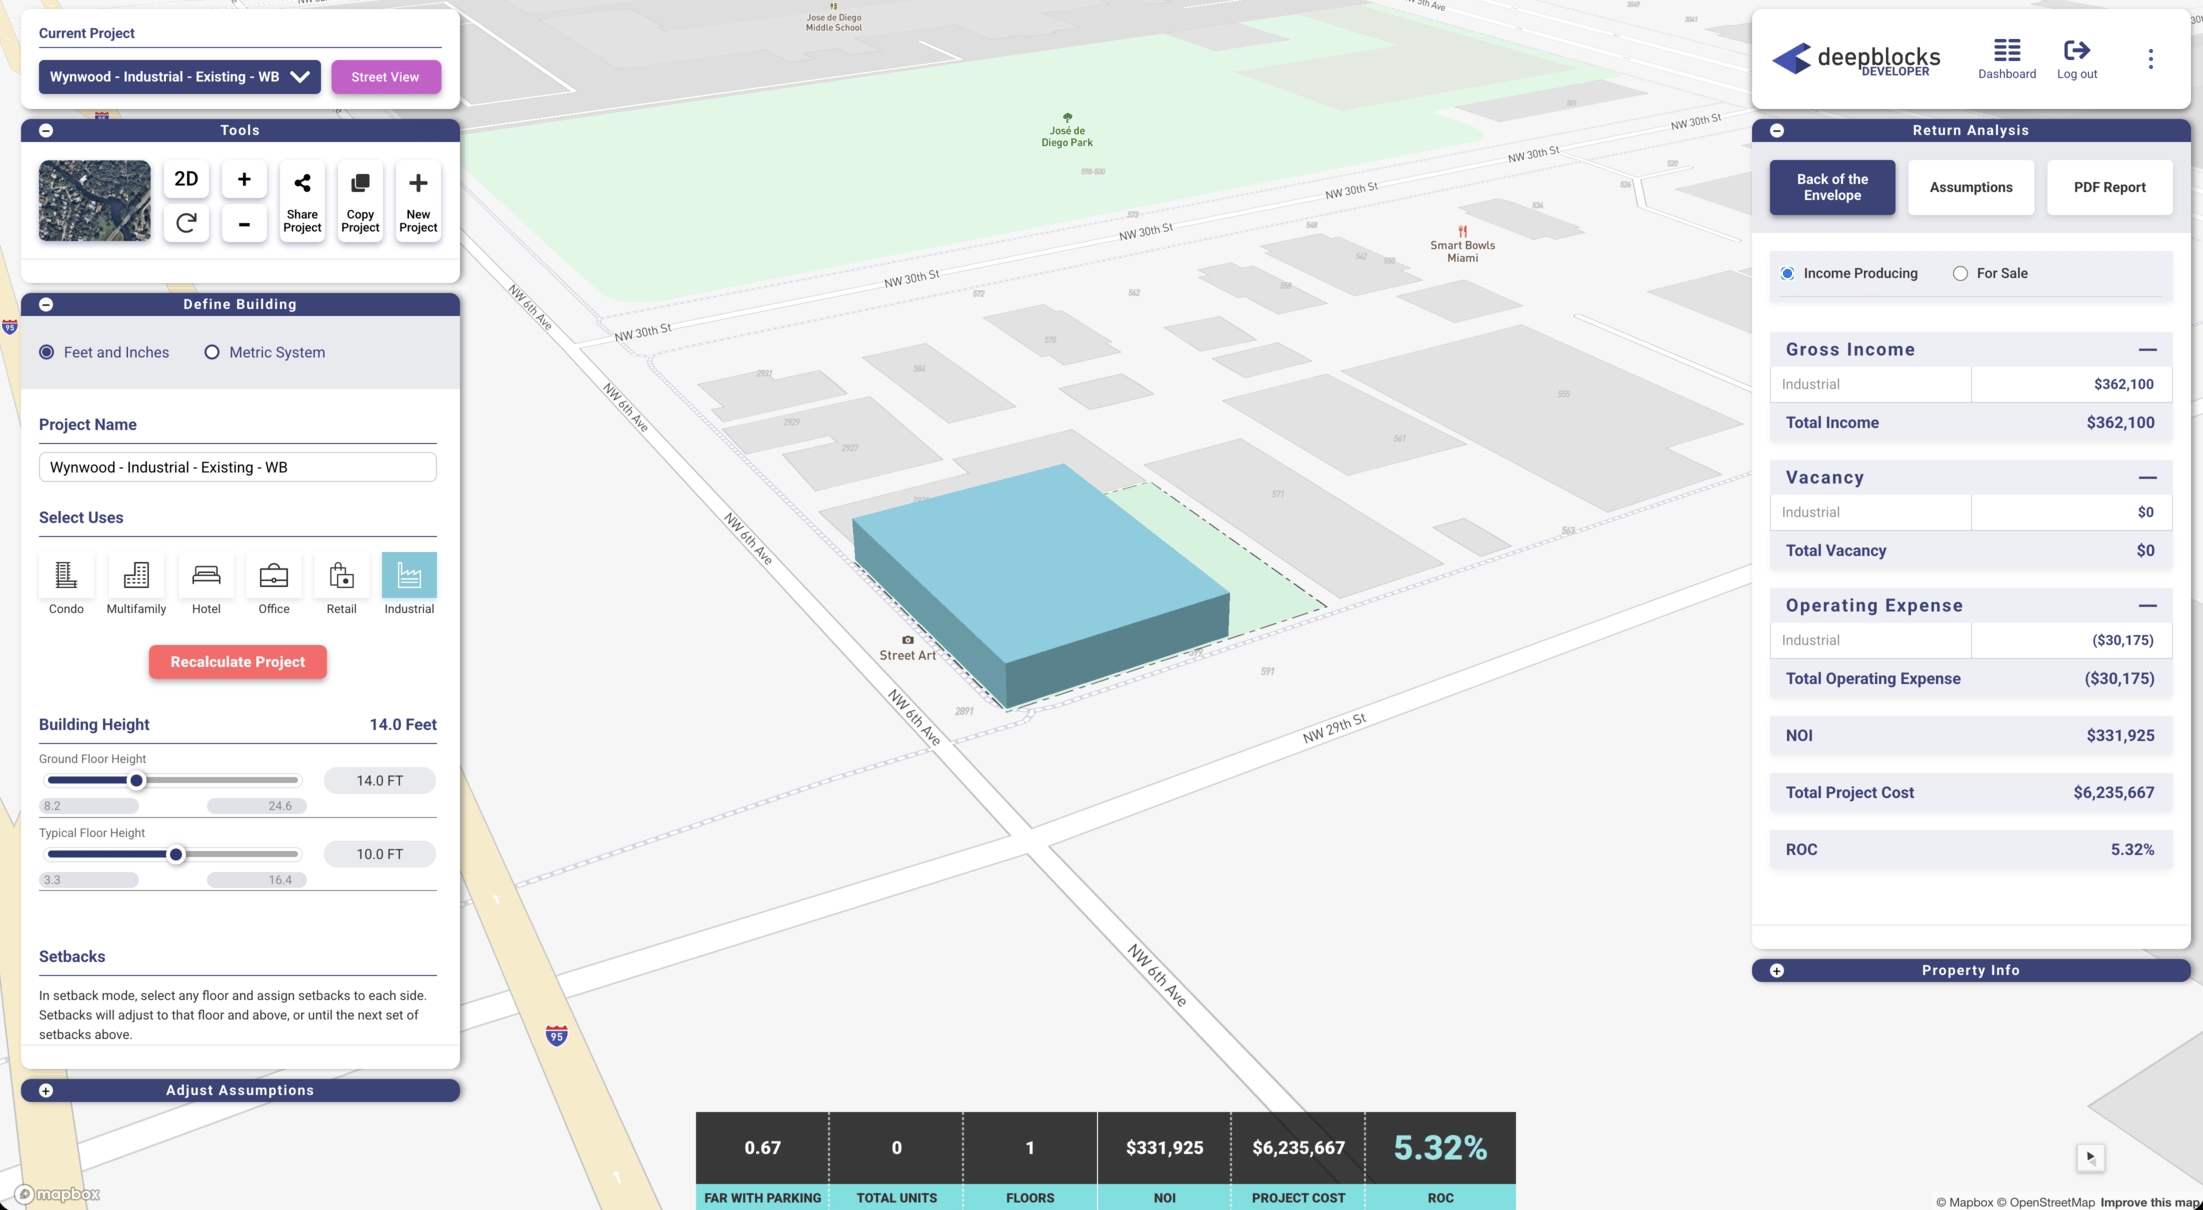Click Recalculate Project
Viewport: 2203px width, 1210px height.
pos(238,662)
